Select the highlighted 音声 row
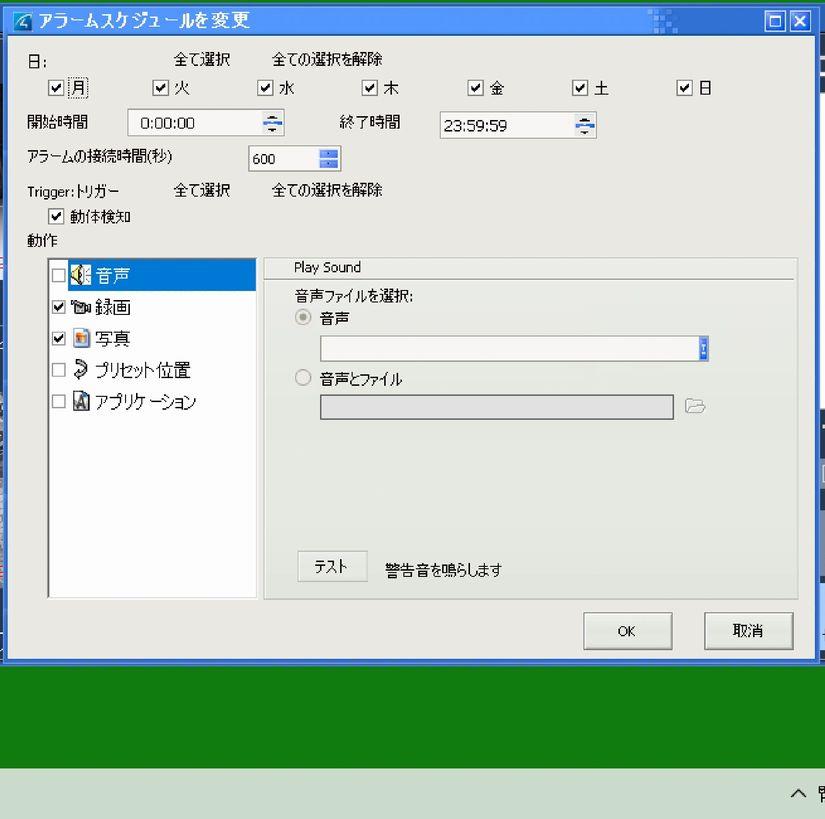 point(152,275)
